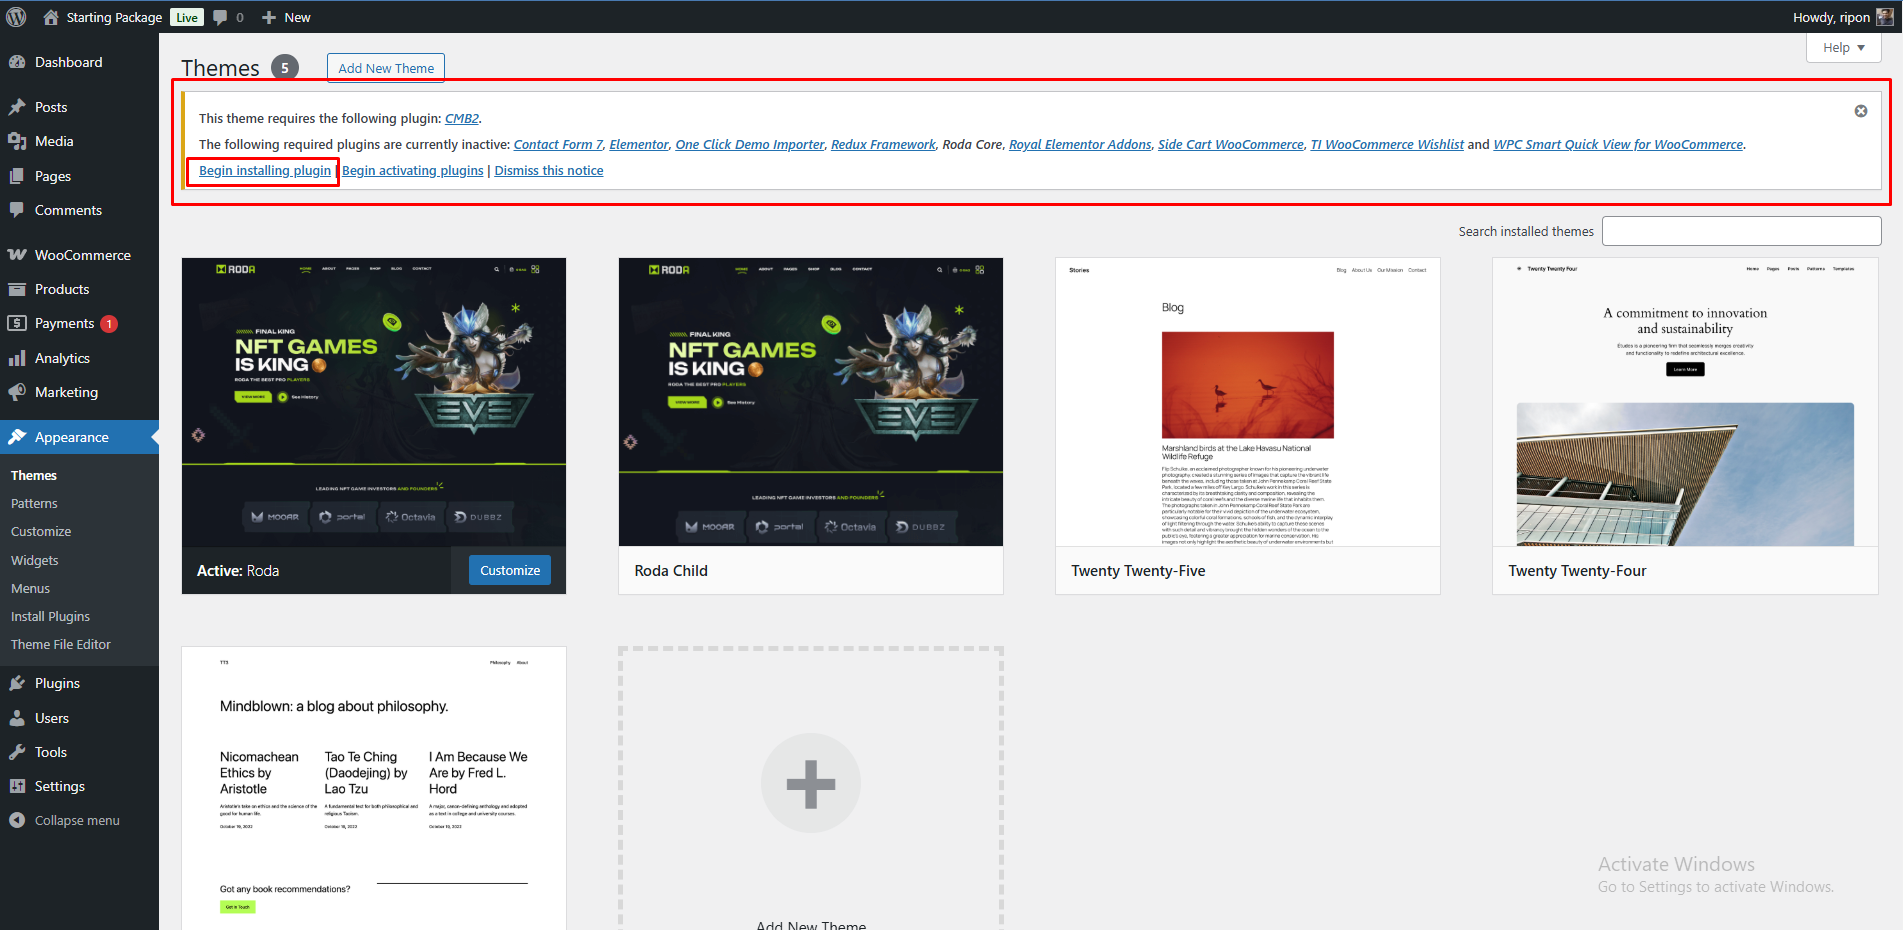Click the plus New icon
Screen dimensions: 1903x930
click(x=269, y=17)
